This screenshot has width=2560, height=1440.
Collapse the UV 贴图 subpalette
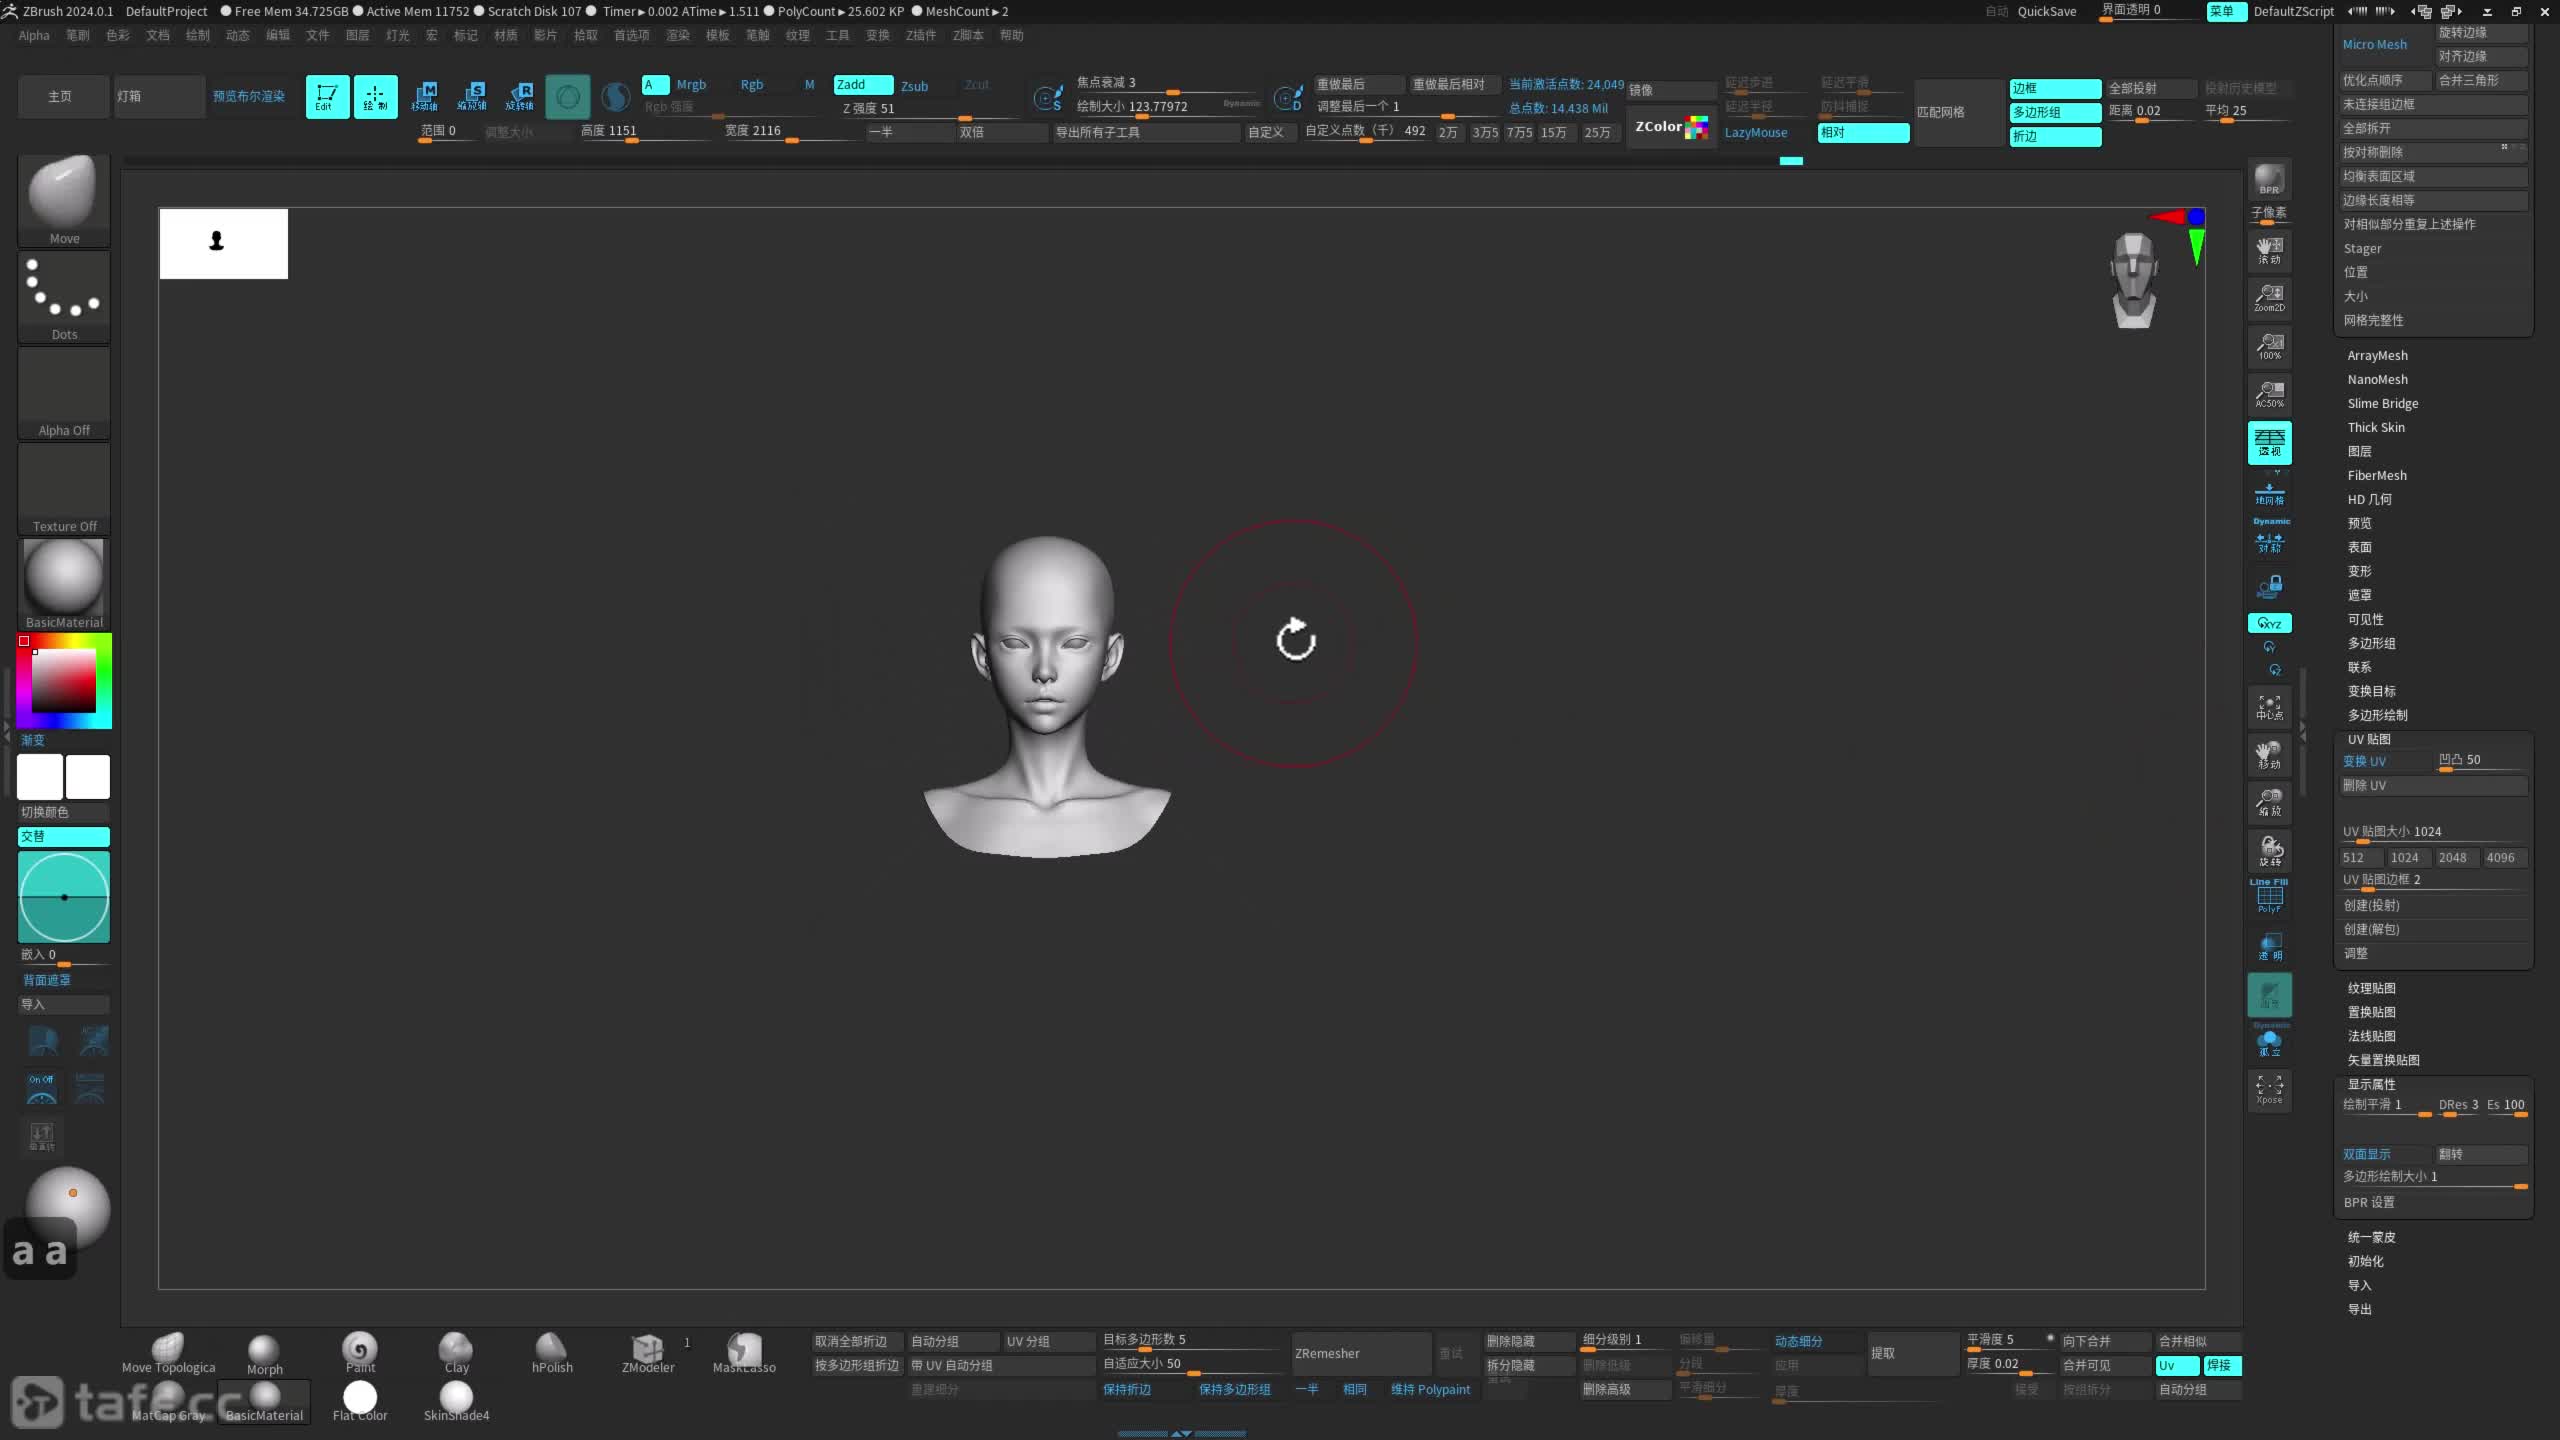click(x=2368, y=740)
